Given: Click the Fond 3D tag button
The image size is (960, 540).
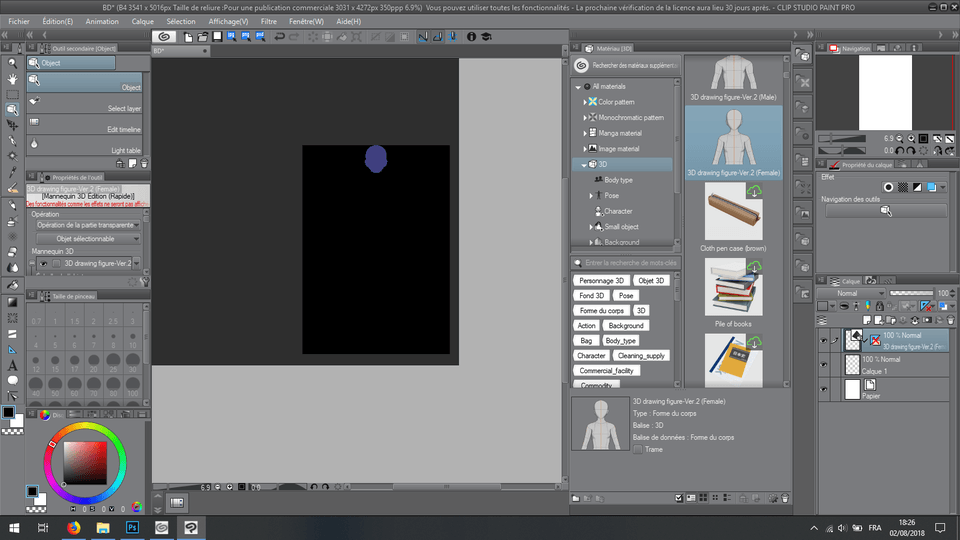Looking at the screenshot, I should coord(591,296).
